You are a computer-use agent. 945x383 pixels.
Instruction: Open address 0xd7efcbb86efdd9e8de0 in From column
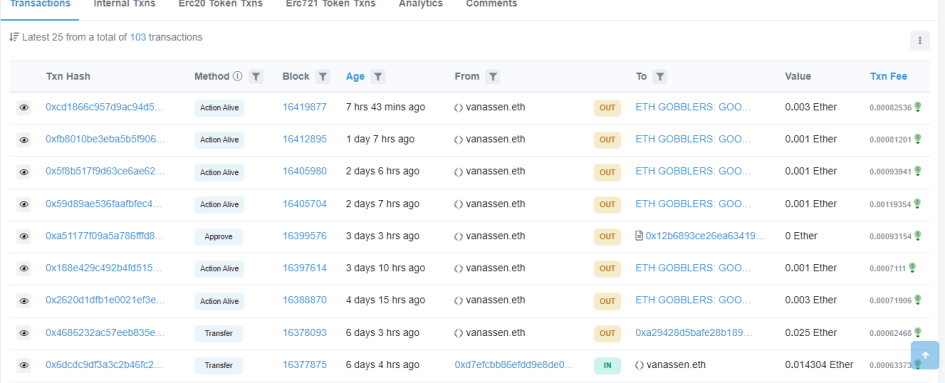[x=514, y=364]
